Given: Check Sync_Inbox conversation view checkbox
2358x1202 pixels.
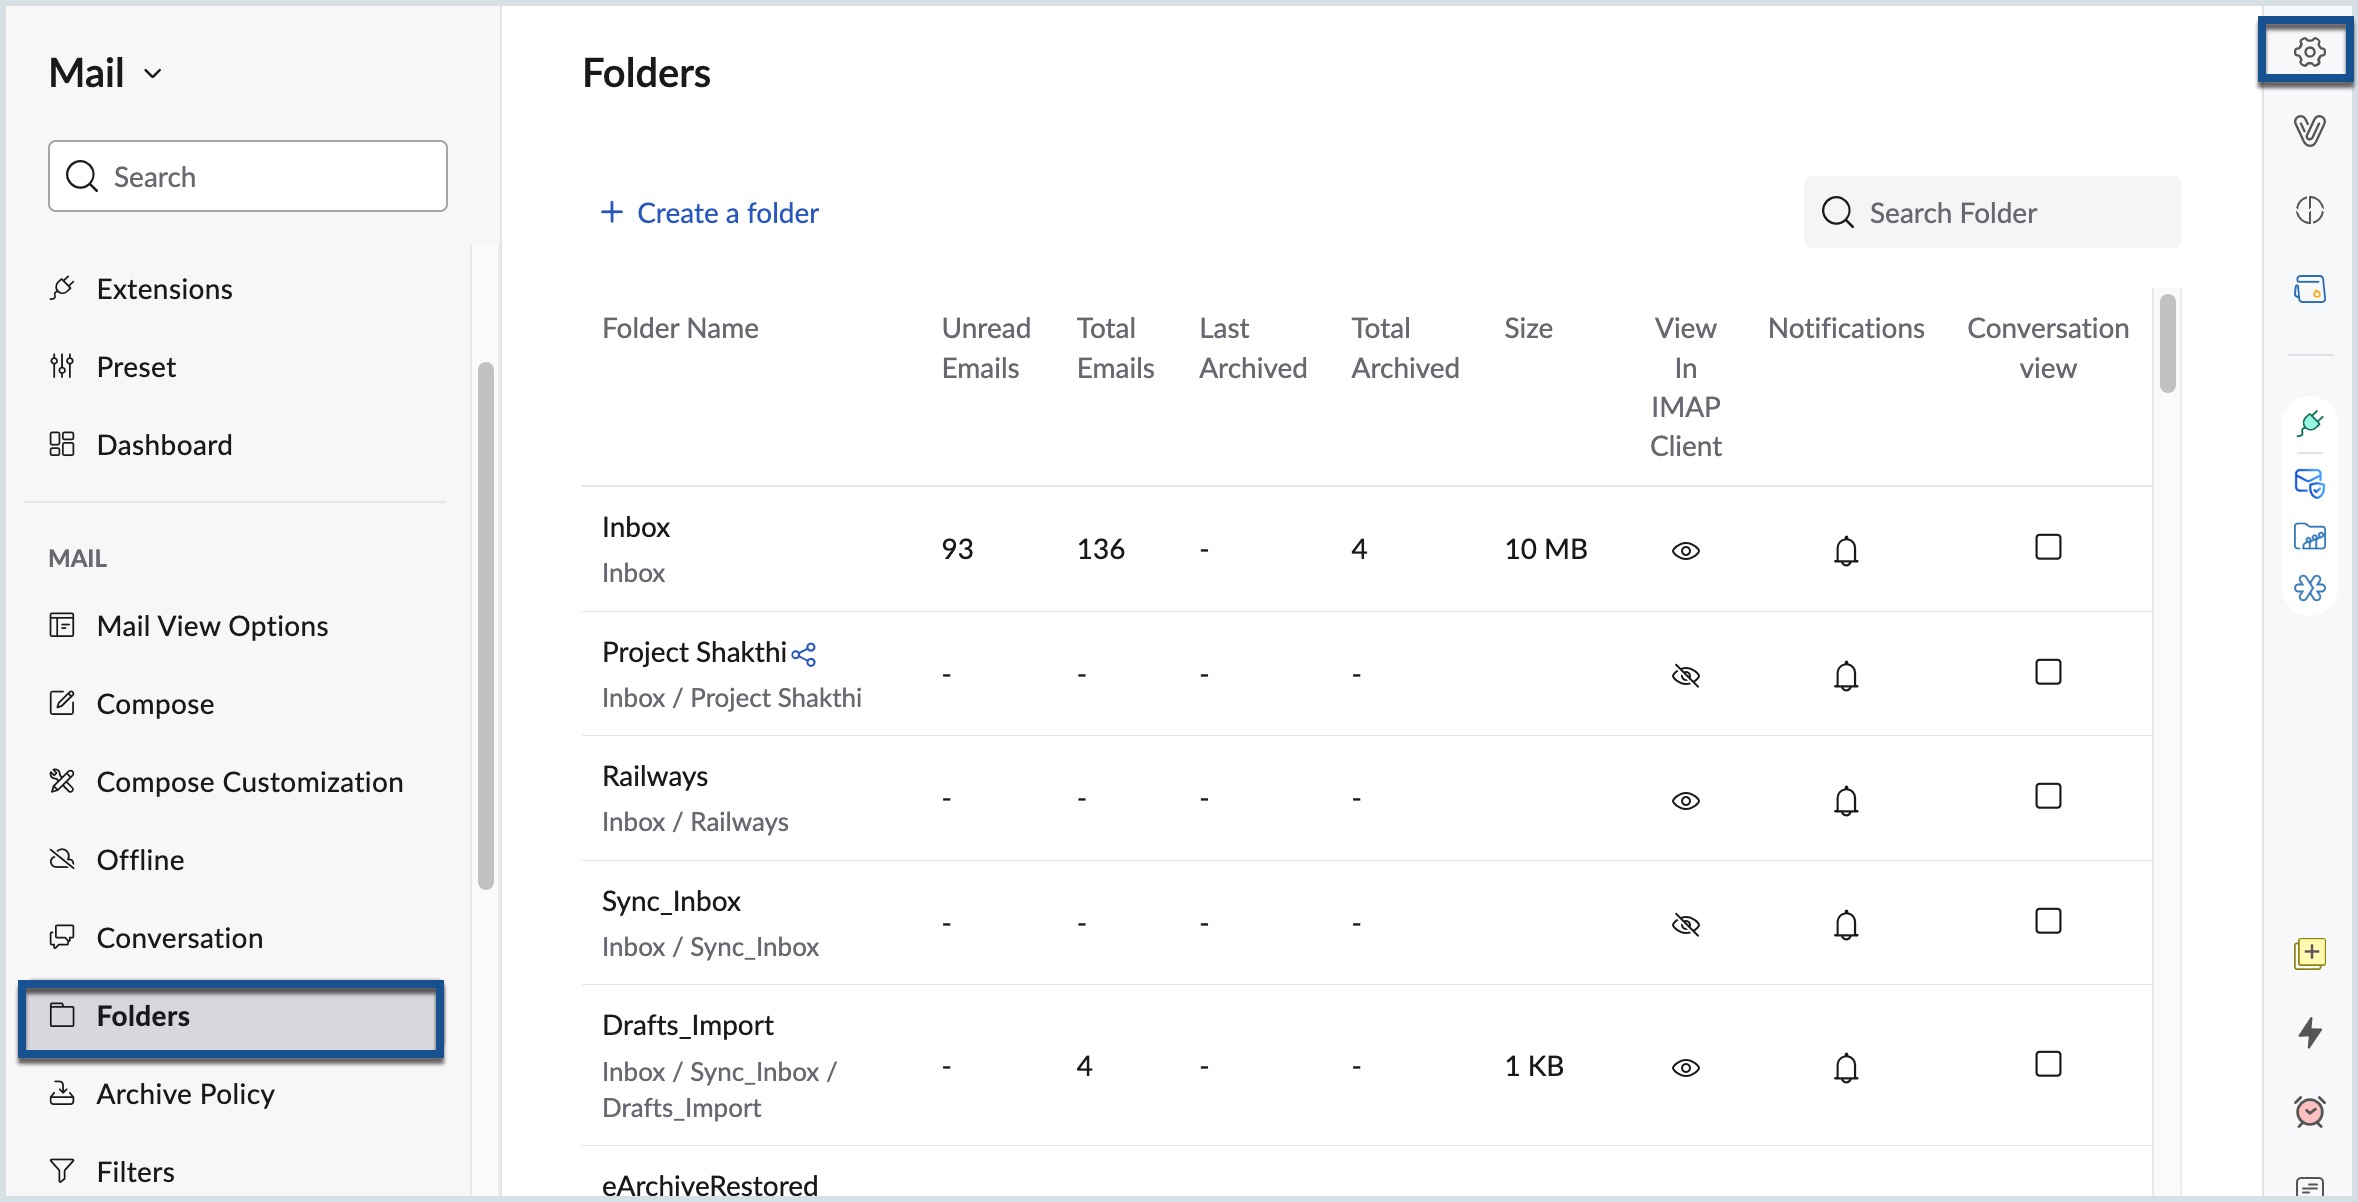Looking at the screenshot, I should tap(2048, 921).
